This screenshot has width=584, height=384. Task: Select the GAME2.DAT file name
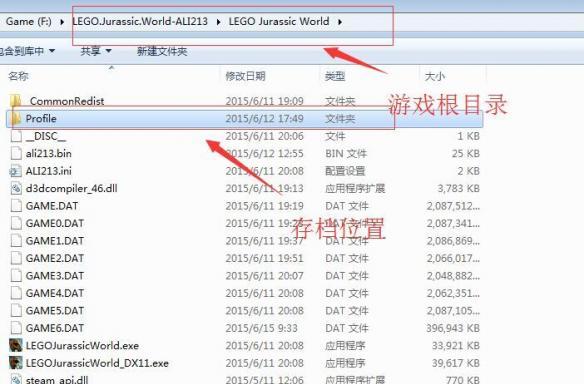click(x=55, y=258)
